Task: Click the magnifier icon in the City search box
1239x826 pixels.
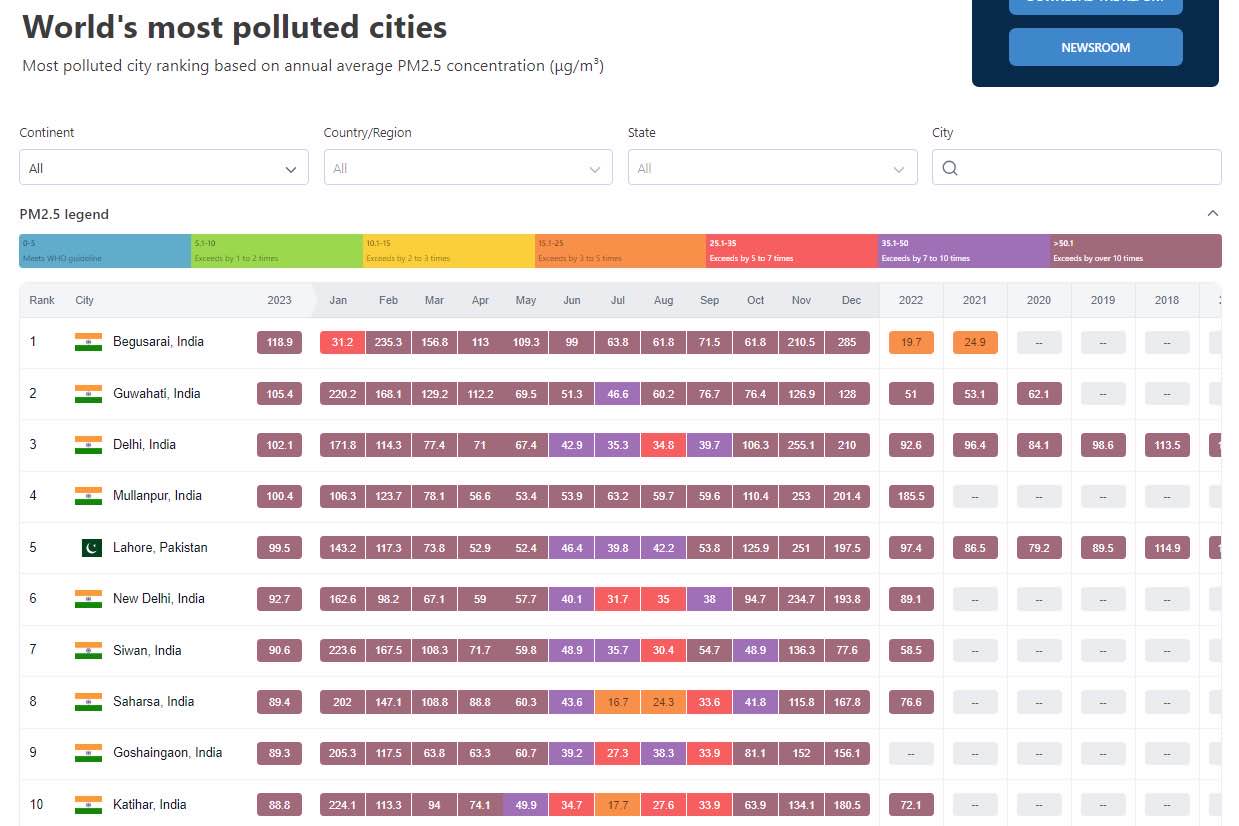Action: [950, 168]
